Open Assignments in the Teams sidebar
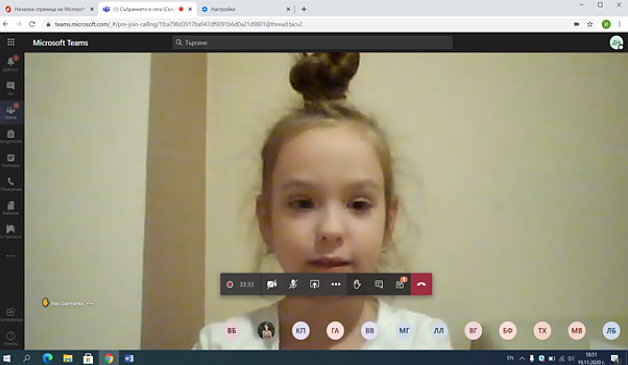Image resolution: width=628 pixels, height=365 pixels. [11, 136]
